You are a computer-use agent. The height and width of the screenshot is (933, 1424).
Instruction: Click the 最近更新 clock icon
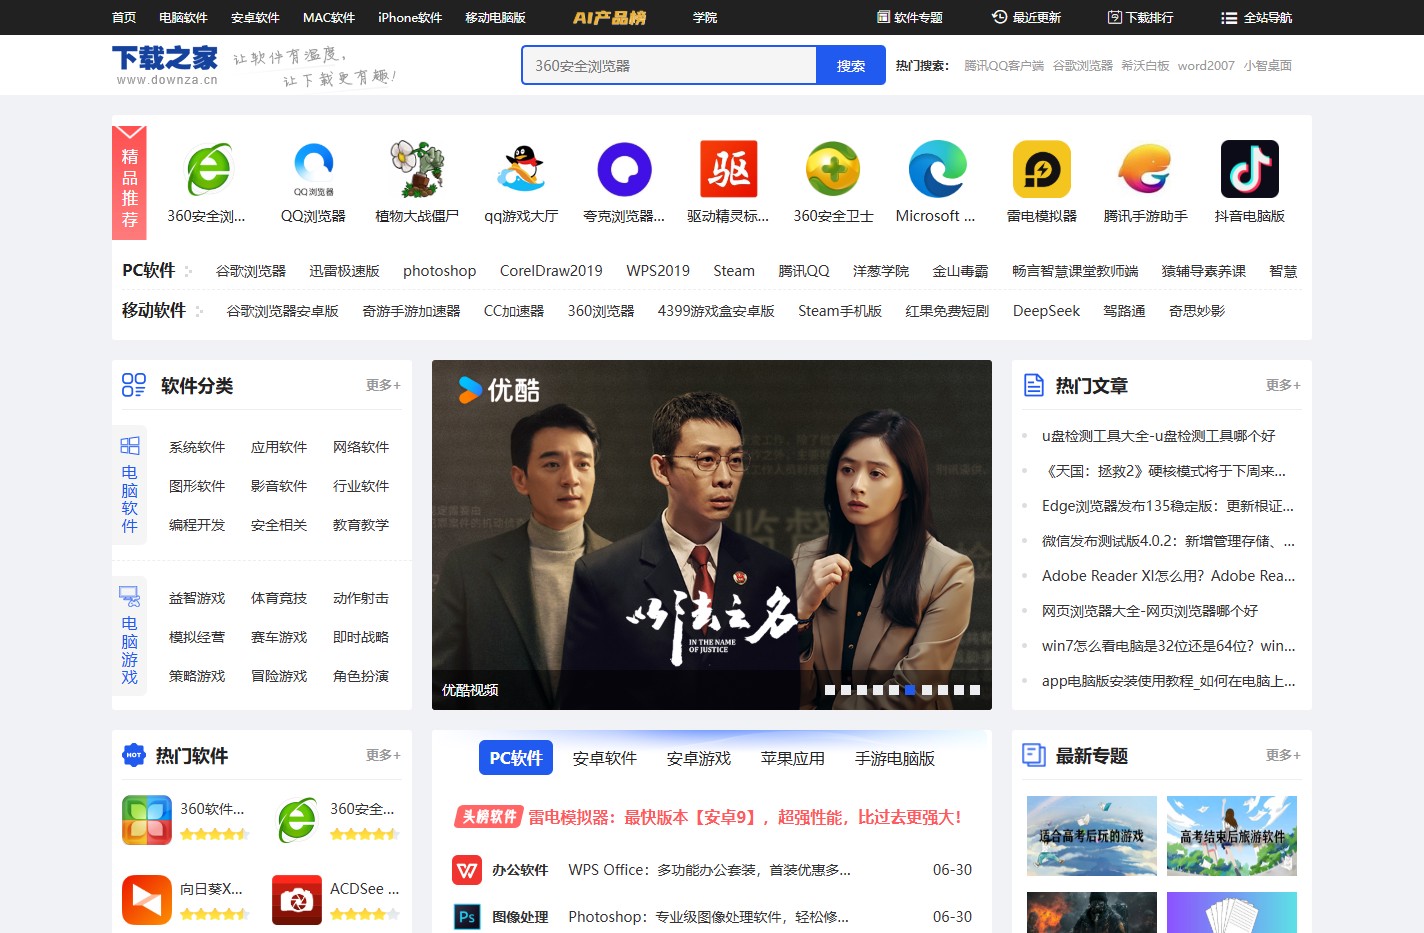(x=999, y=17)
